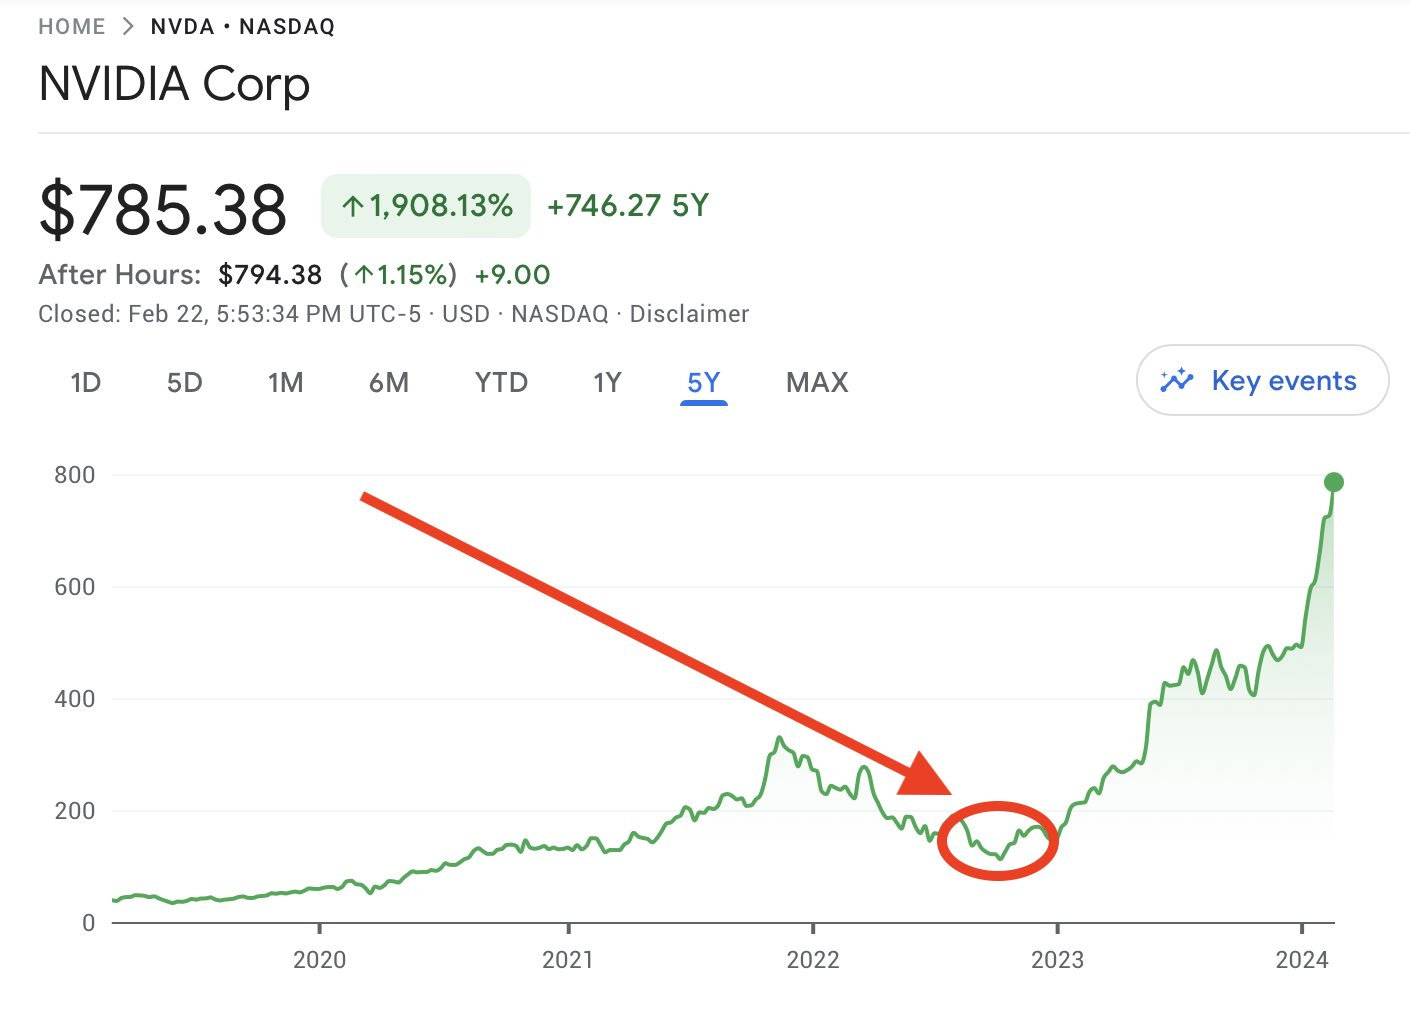Image resolution: width=1410 pixels, height=1014 pixels.
Task: Click the breadcrumb chevron after HOME
Action: tap(128, 27)
